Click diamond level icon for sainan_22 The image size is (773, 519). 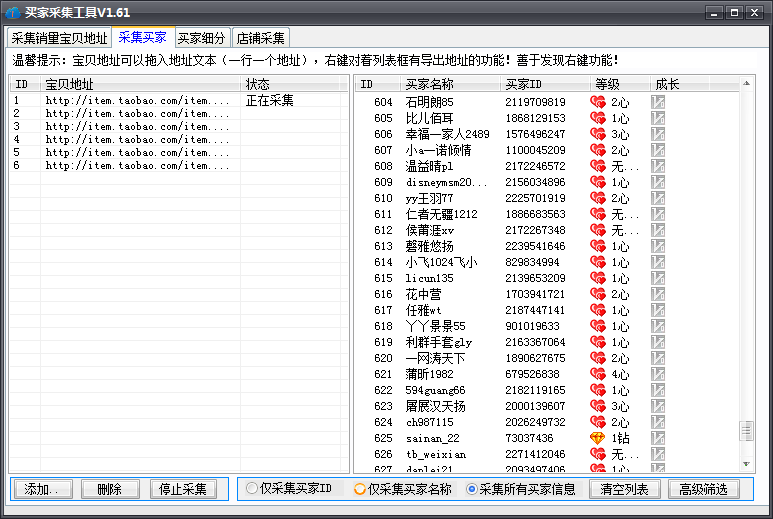coord(598,438)
